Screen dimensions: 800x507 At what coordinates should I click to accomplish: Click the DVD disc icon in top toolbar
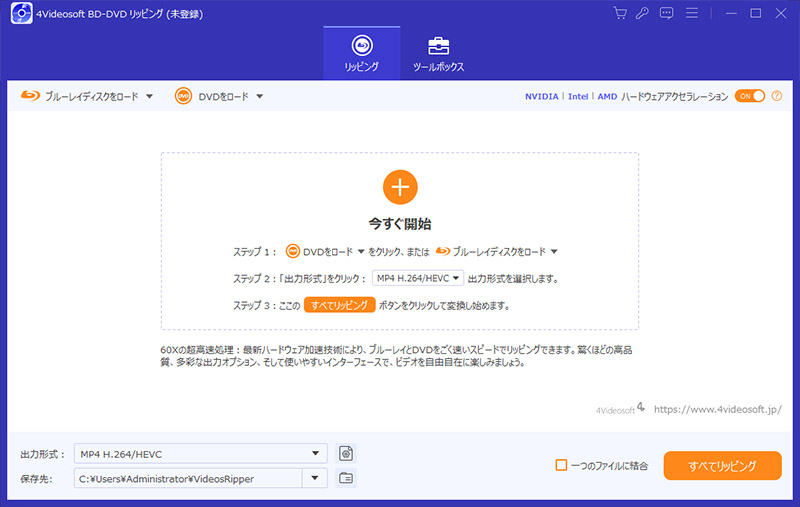[183, 96]
